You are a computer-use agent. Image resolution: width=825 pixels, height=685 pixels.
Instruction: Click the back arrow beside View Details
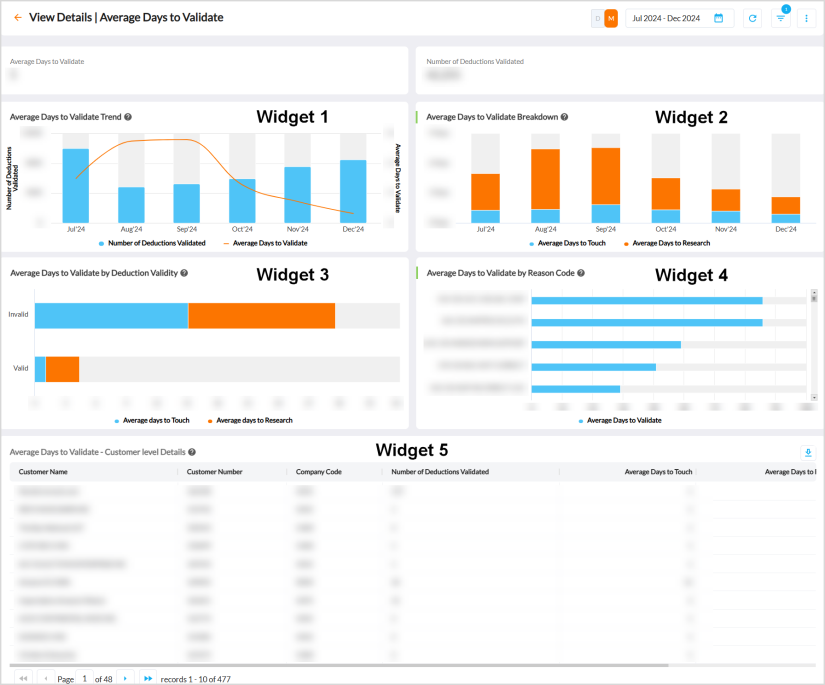click(x=18, y=18)
